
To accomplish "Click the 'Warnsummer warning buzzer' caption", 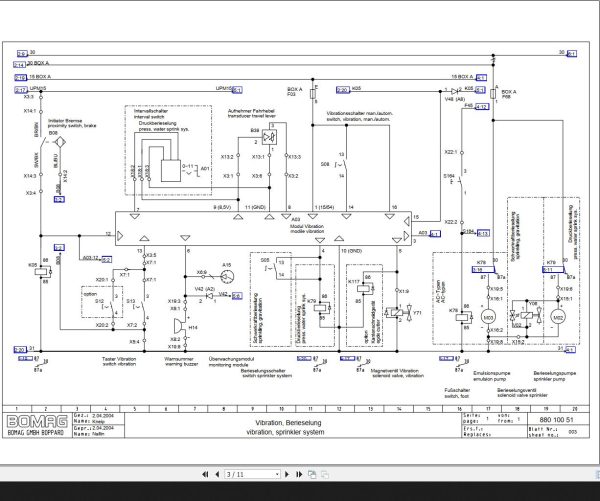I will click(181, 362).
